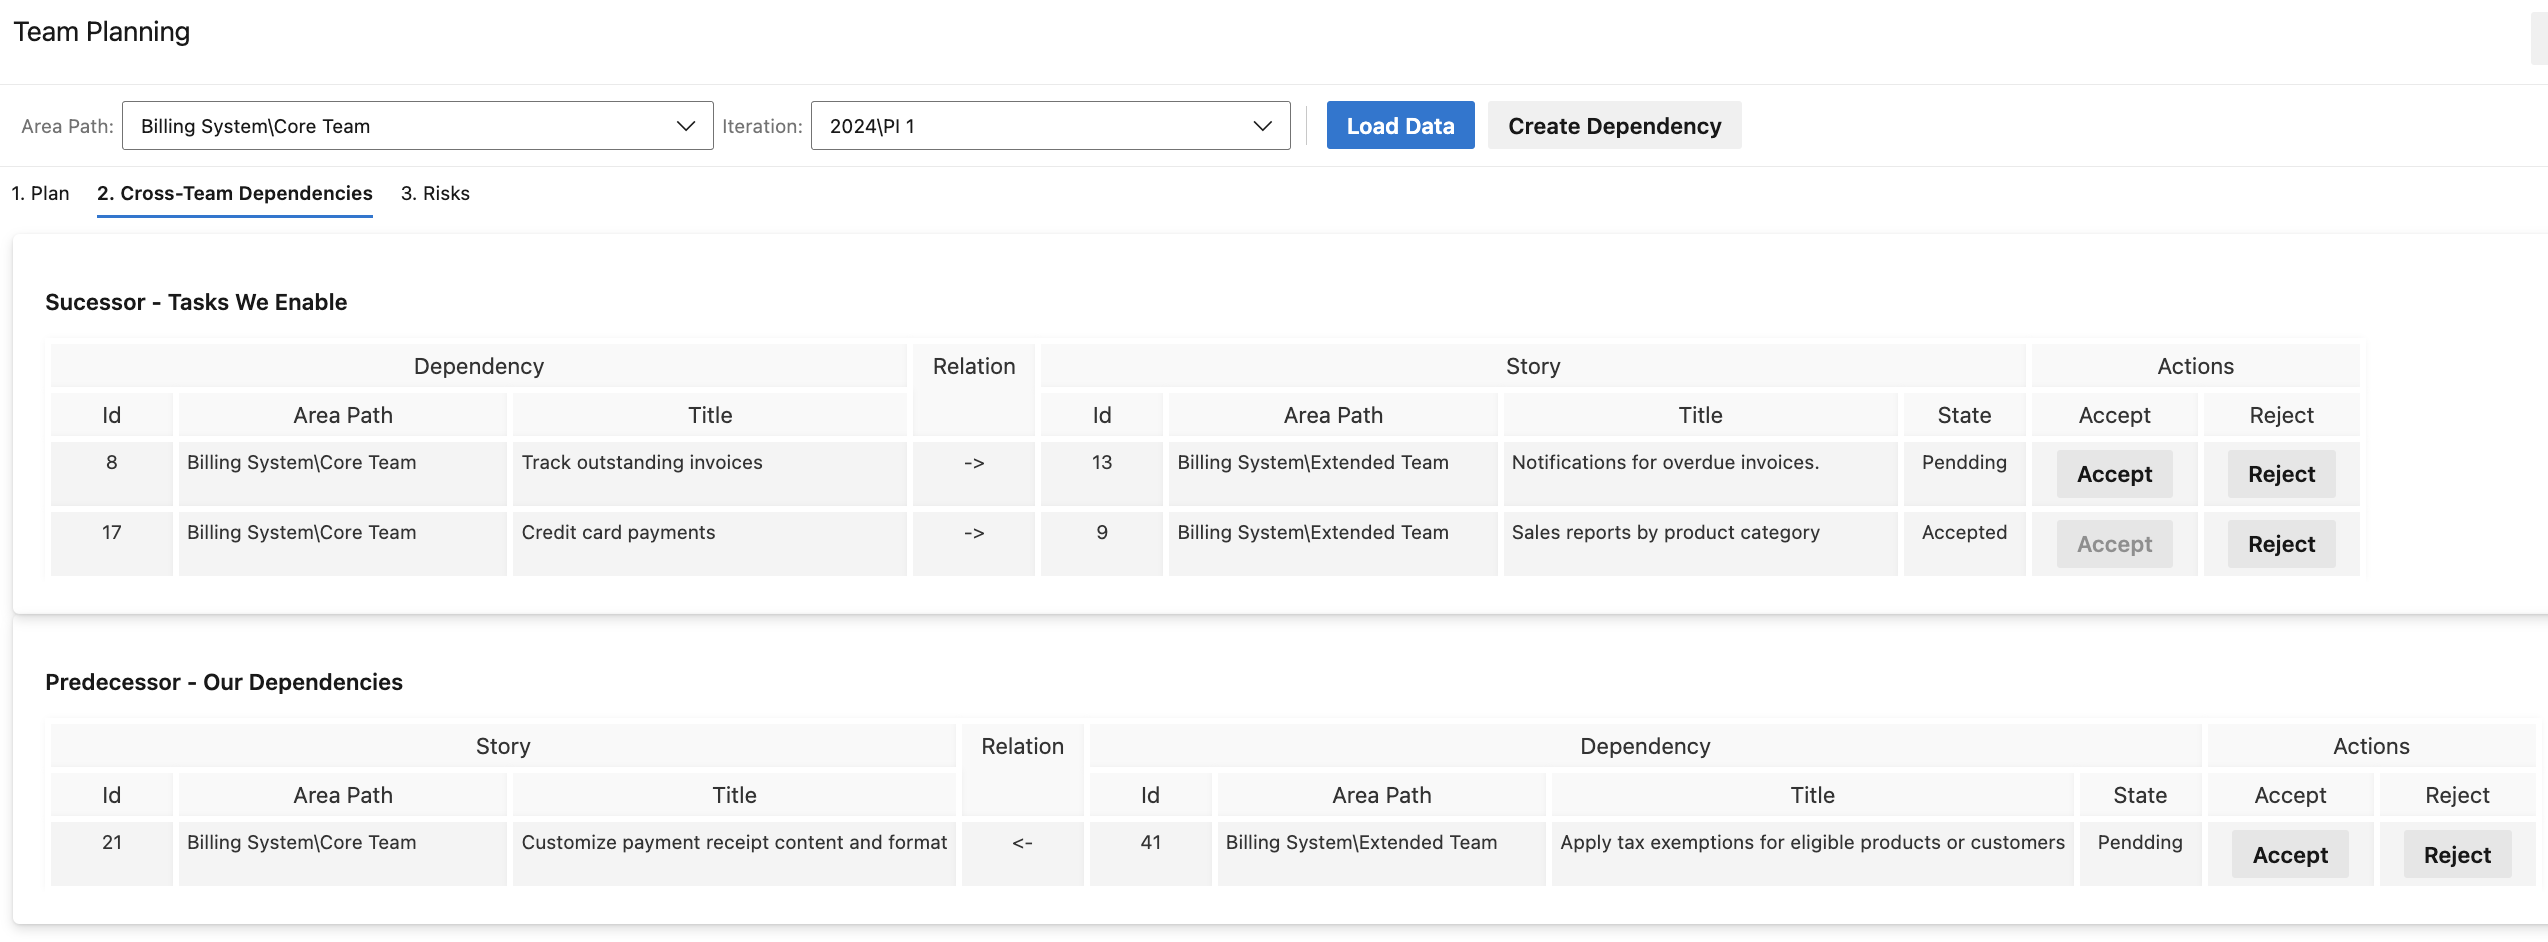Reject the Sales reports by product category dependency
The image size is (2548, 942).
click(2280, 543)
